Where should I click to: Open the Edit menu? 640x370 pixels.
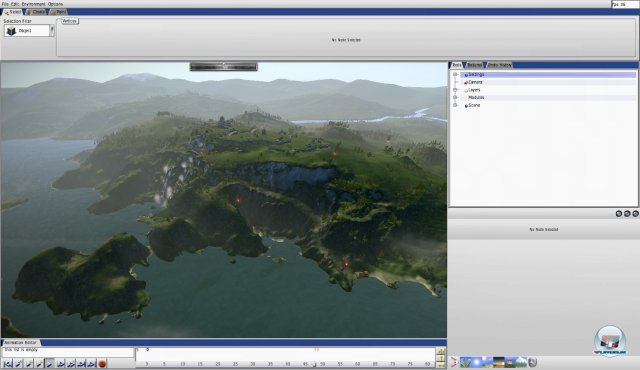point(15,4)
